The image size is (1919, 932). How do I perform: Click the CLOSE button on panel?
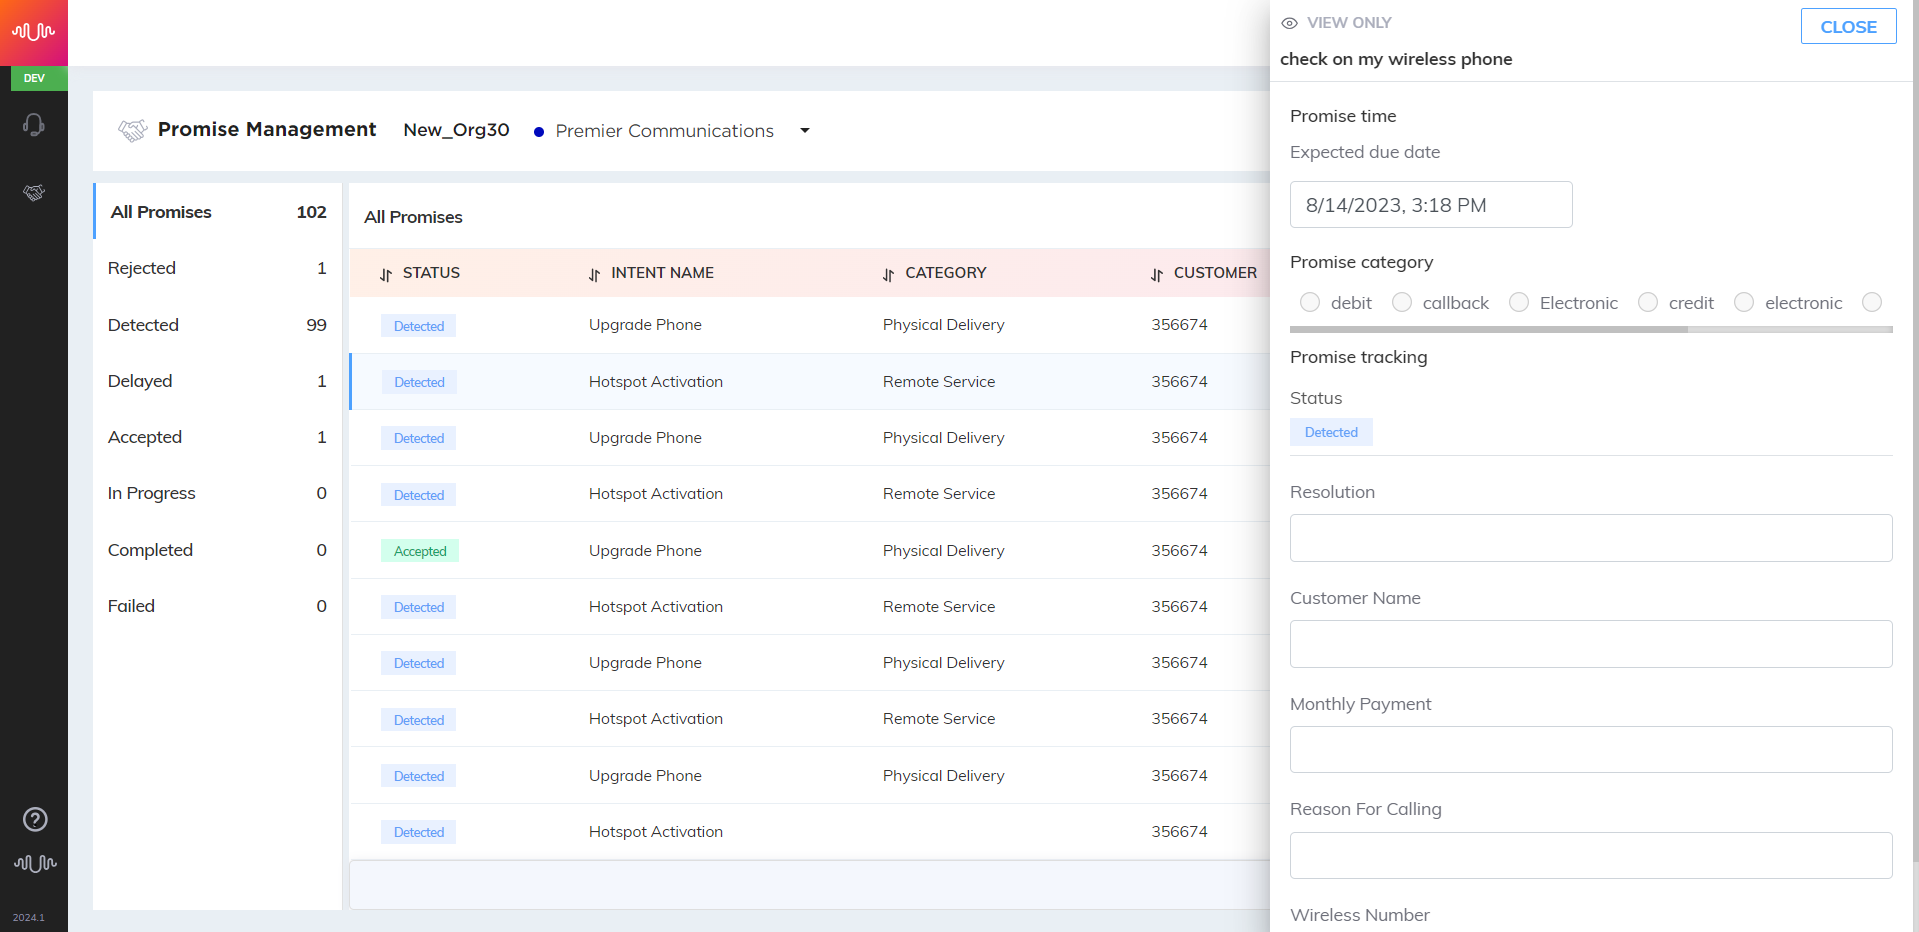[x=1848, y=27]
